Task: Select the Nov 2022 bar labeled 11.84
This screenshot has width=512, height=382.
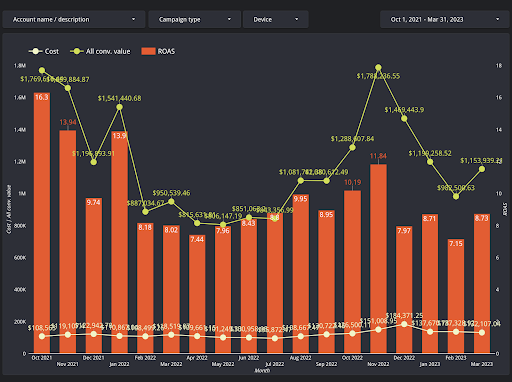Action: 378,258
